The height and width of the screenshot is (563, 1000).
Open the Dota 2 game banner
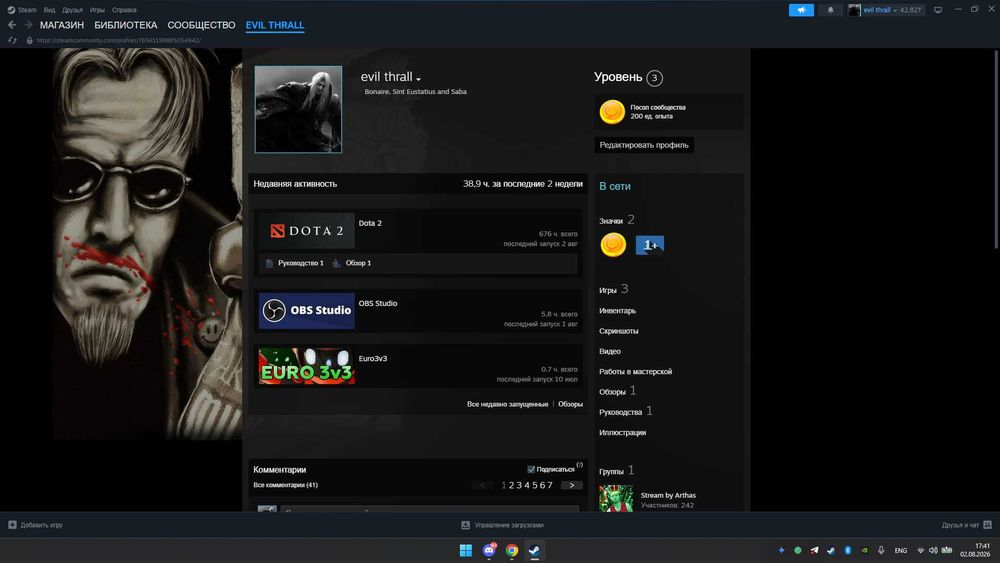click(x=307, y=231)
